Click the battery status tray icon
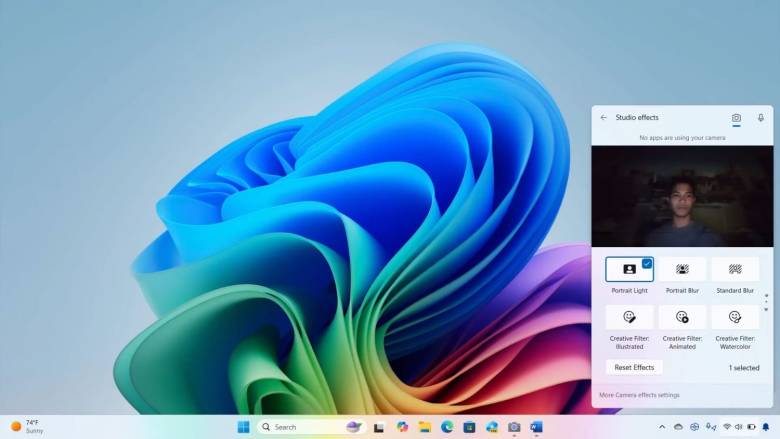This screenshot has height=439, width=780. point(752,427)
